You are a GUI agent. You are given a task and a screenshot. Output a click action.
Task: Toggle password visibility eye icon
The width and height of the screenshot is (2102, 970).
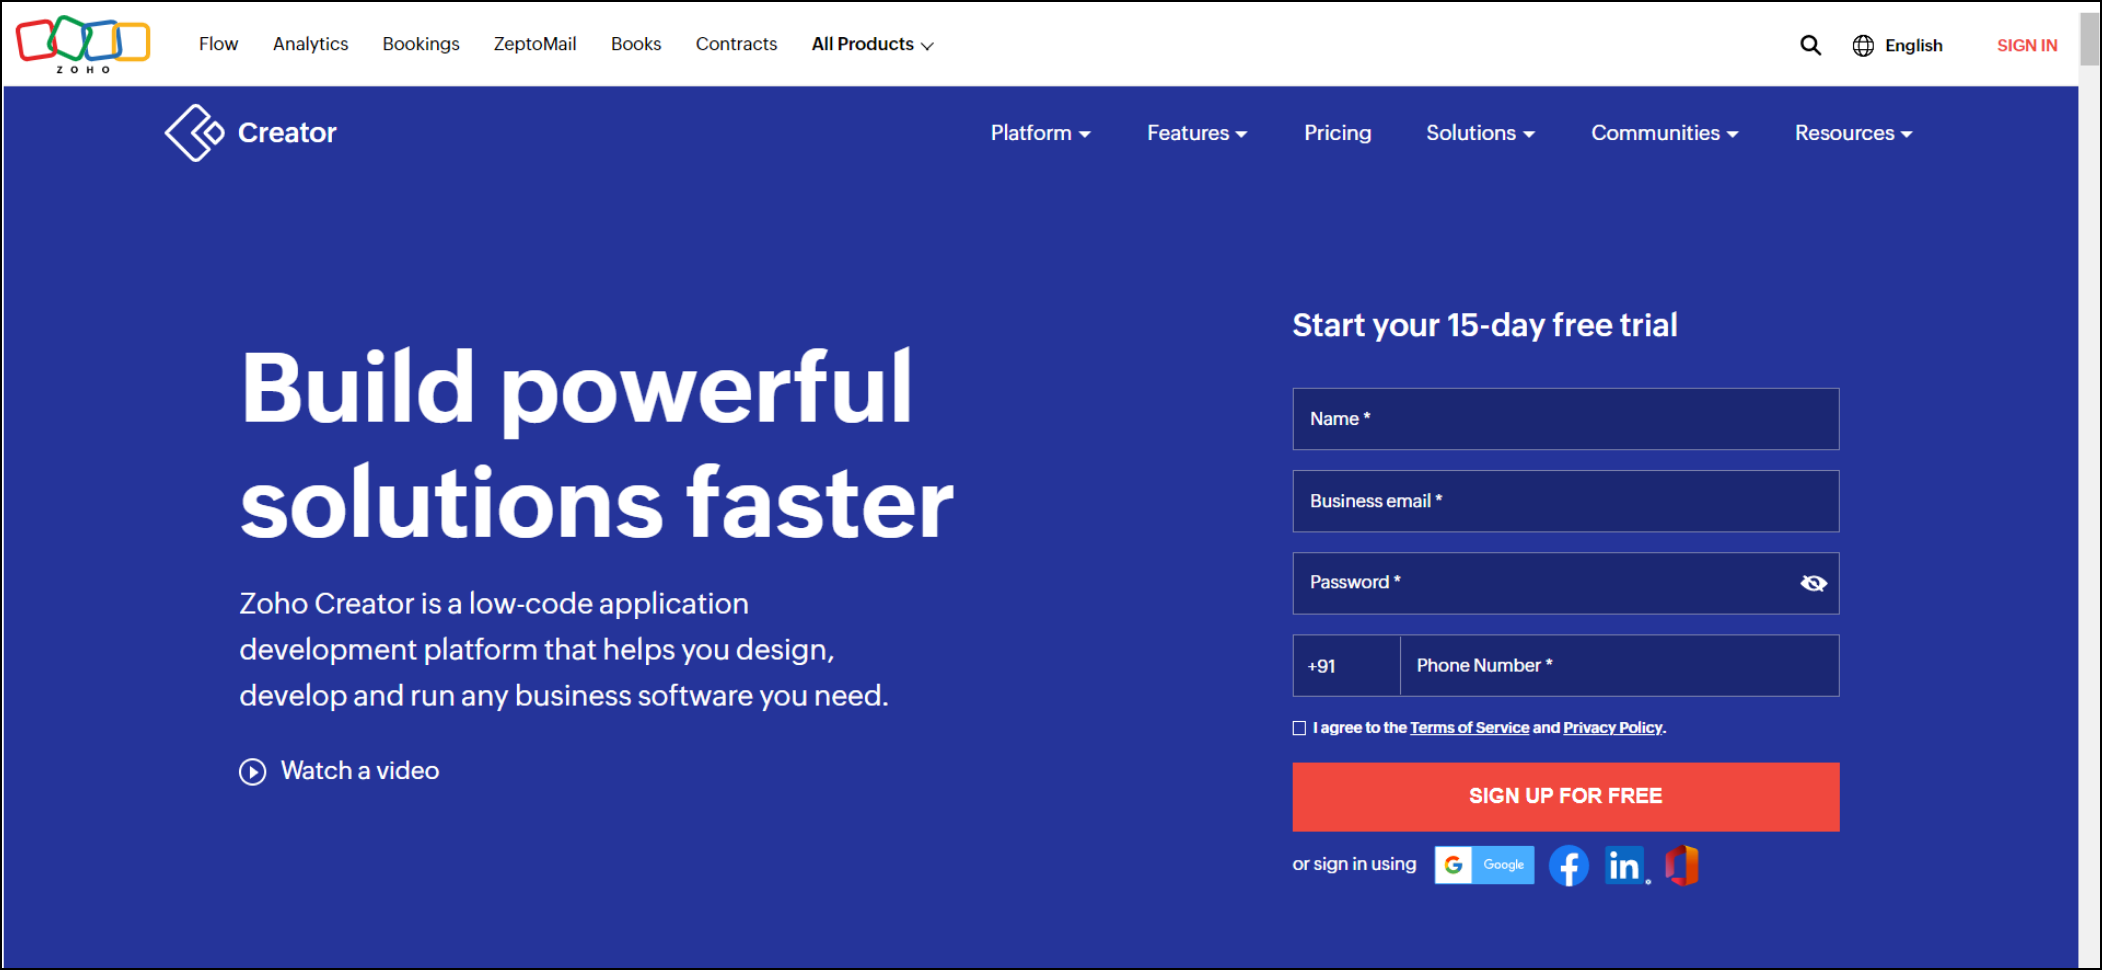(x=1813, y=583)
